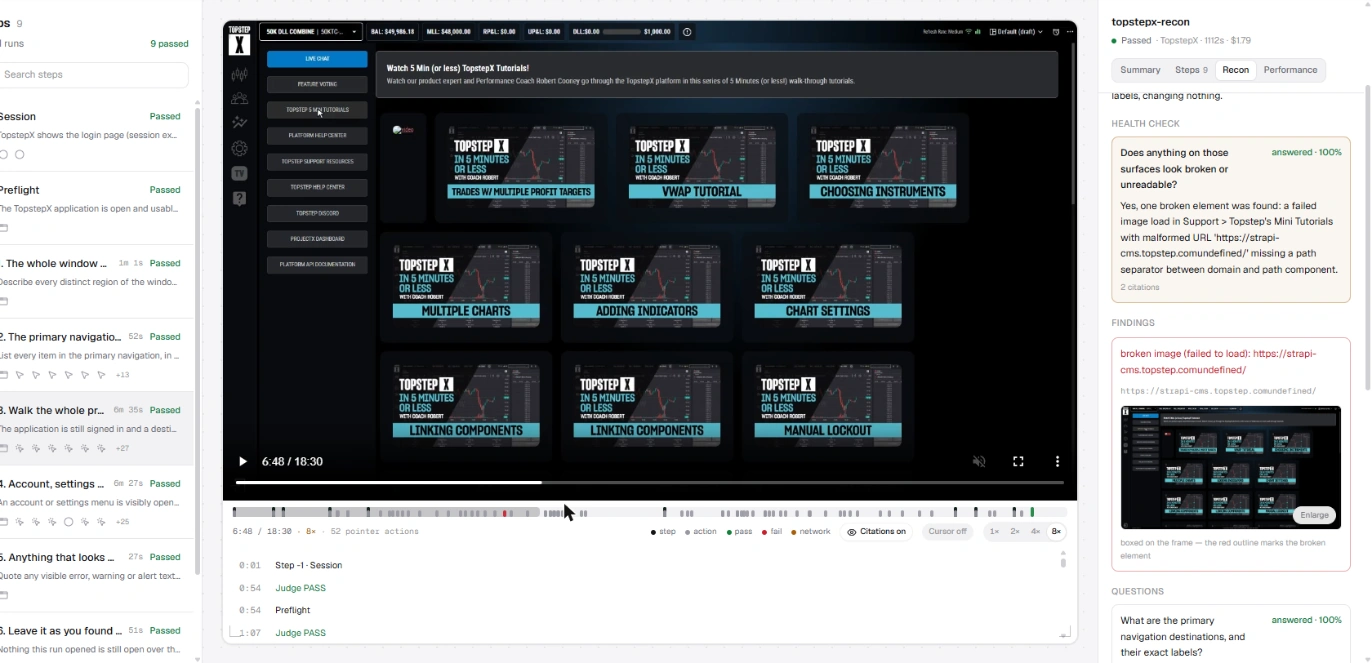Open Topstep Help Center

(x=317, y=187)
